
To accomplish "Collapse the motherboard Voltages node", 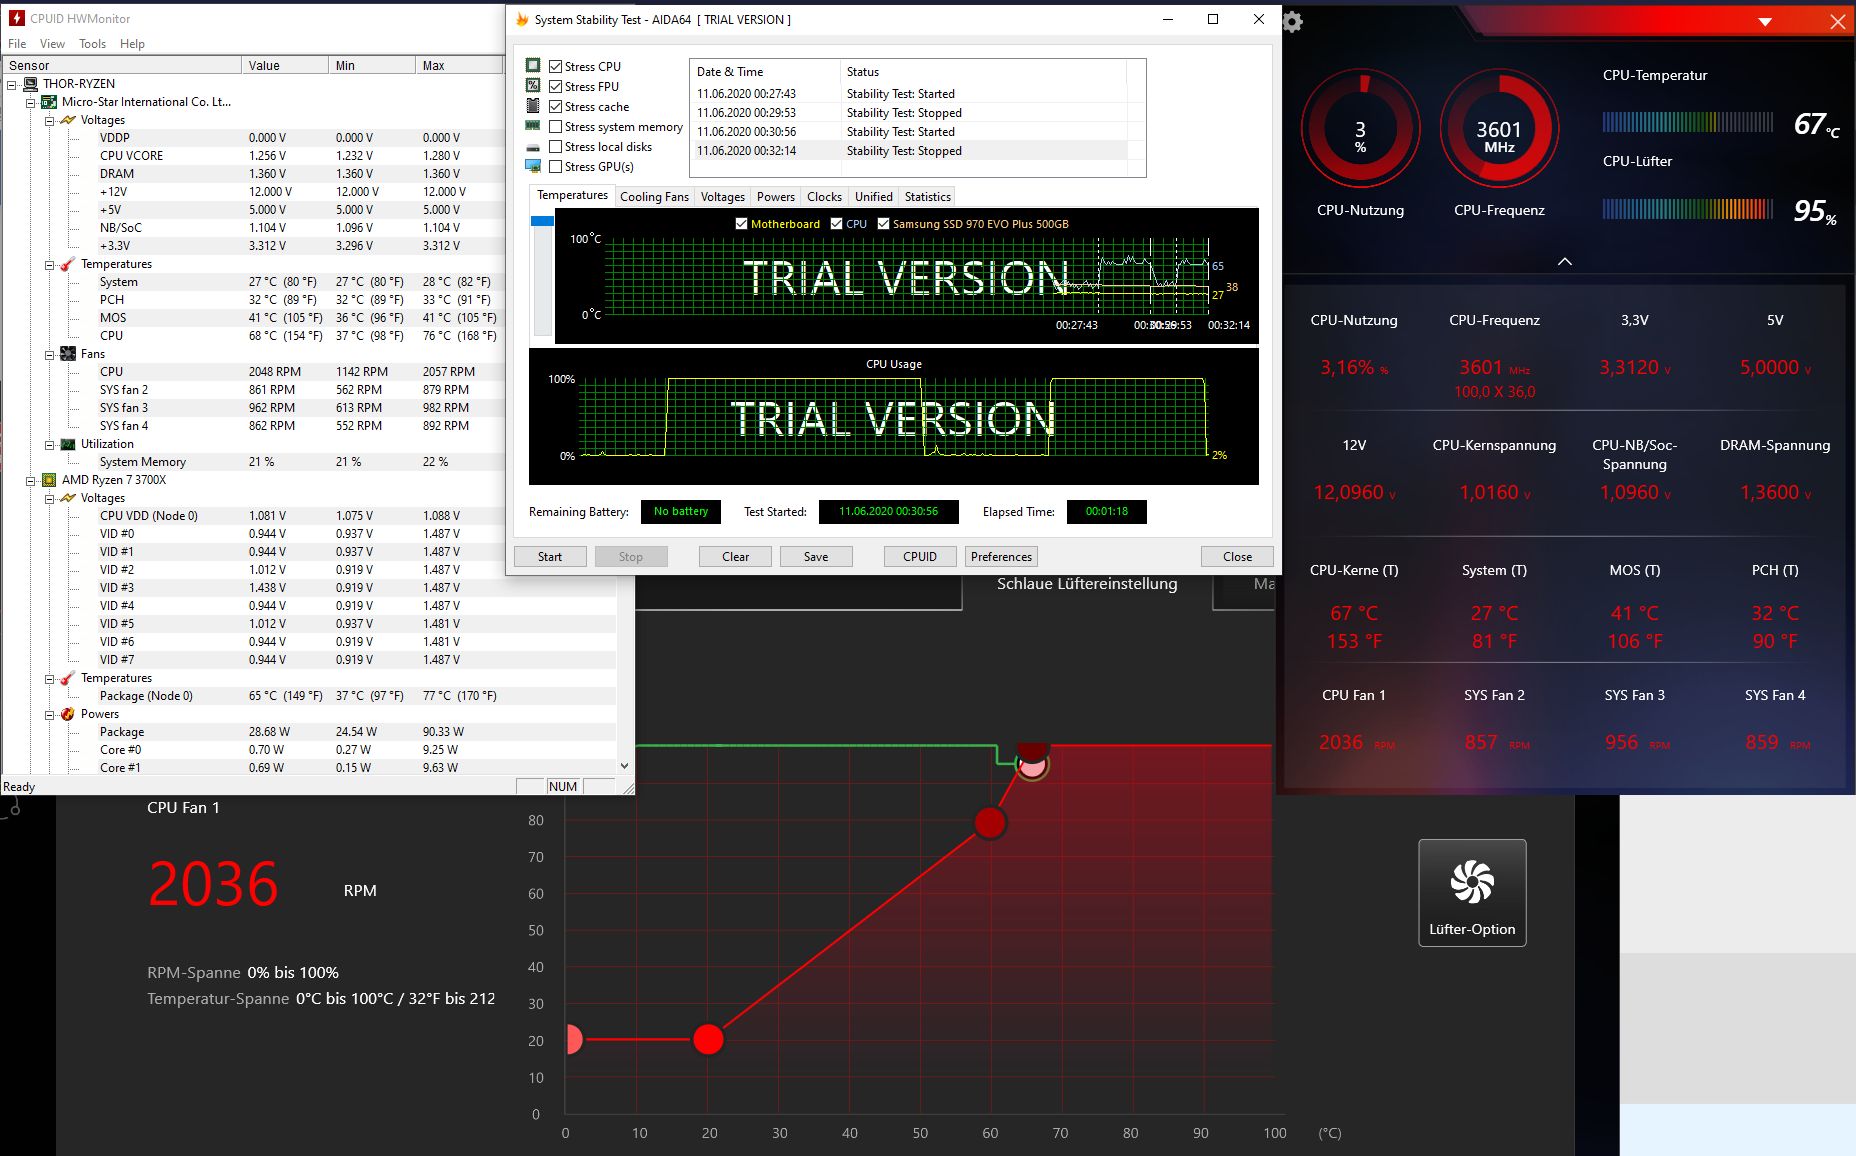I will pyautogui.click(x=49, y=120).
